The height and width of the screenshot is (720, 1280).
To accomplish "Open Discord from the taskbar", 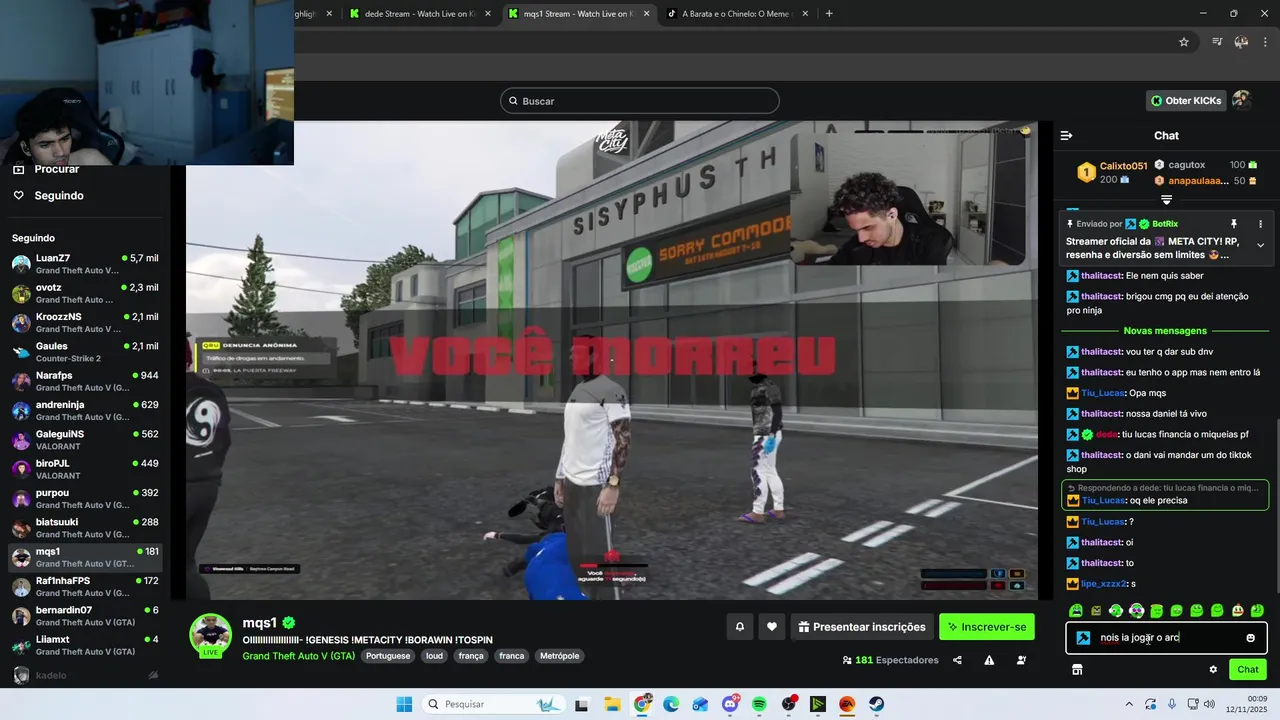I will point(731,704).
